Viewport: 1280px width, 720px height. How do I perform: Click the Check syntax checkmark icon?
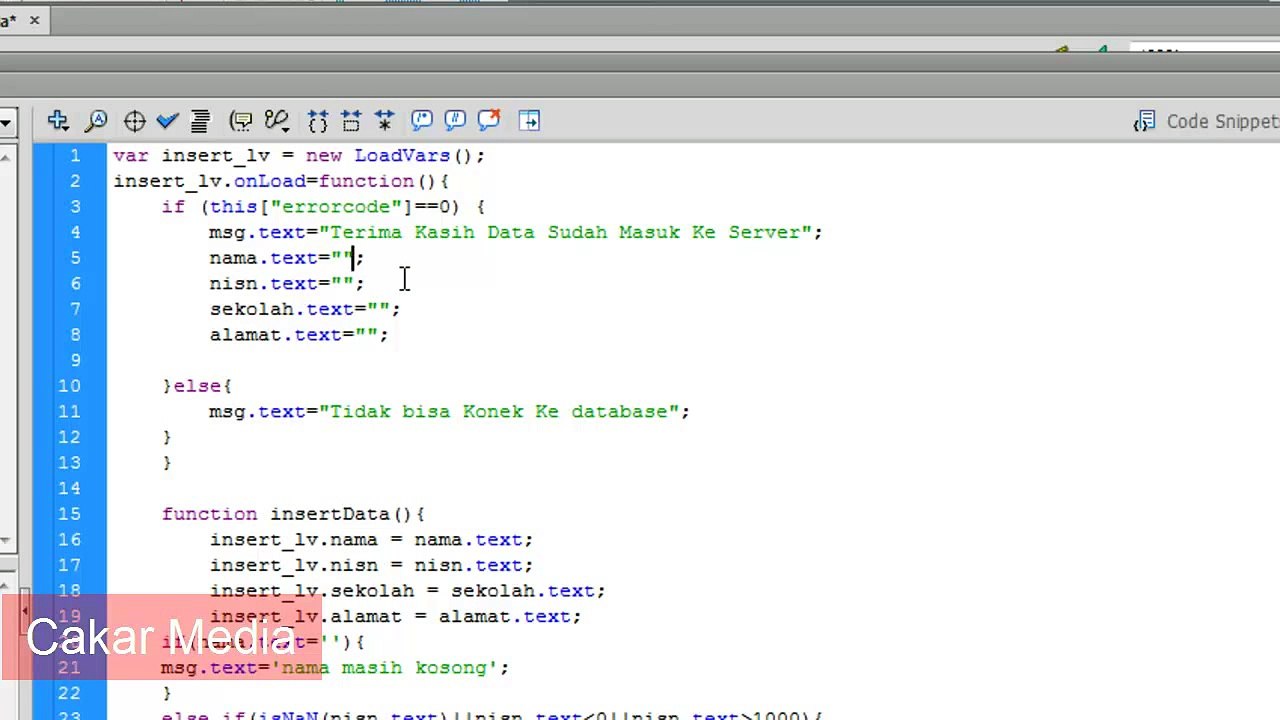click(x=167, y=121)
